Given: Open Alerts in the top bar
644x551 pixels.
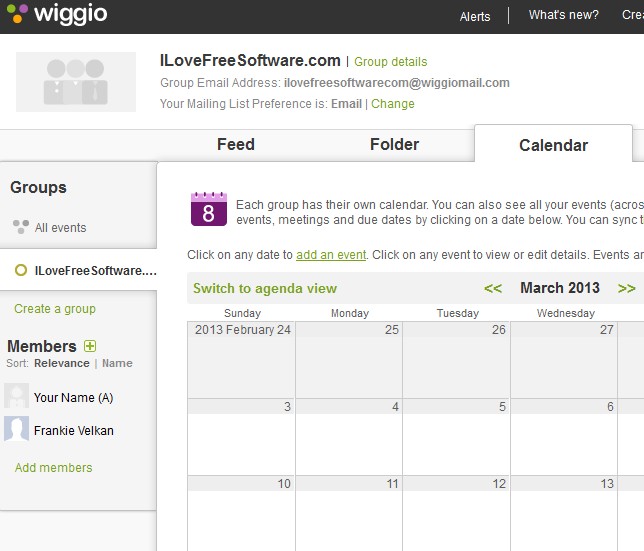Looking at the screenshot, I should [475, 16].
